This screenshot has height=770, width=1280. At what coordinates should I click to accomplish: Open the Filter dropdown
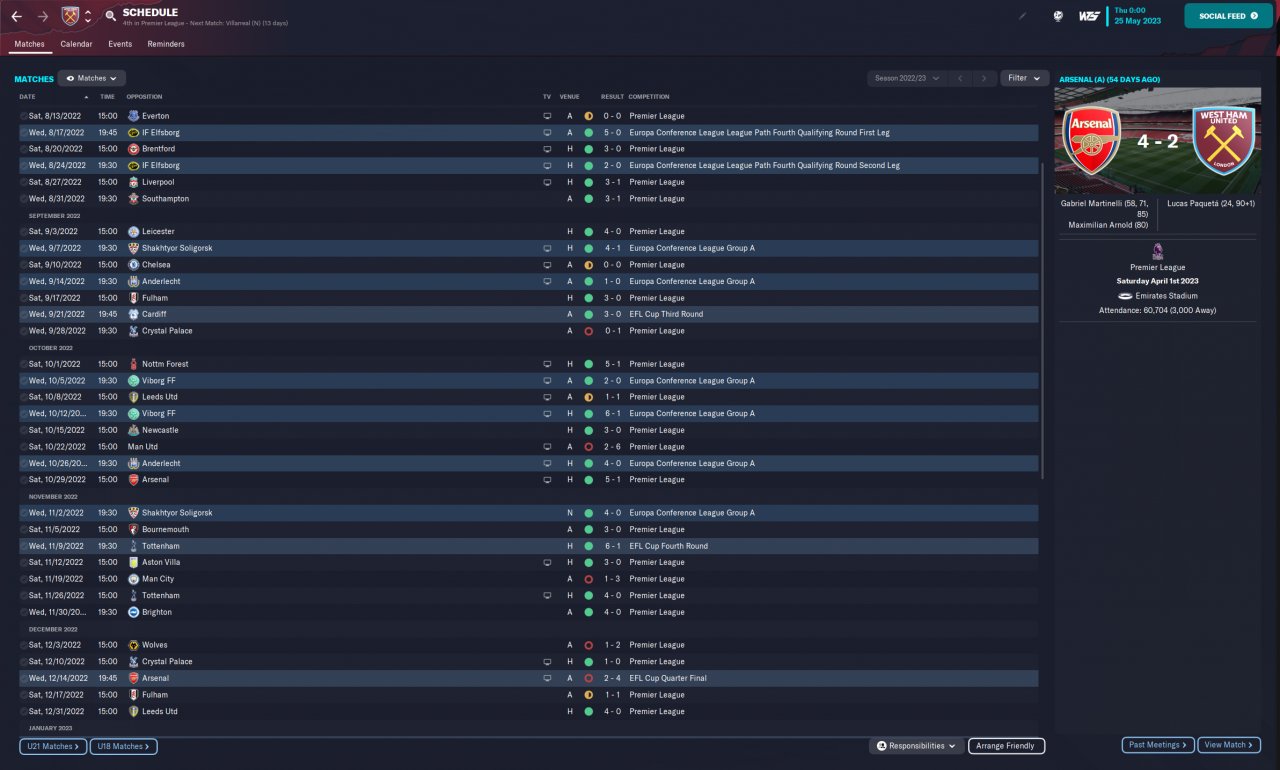pos(1024,78)
